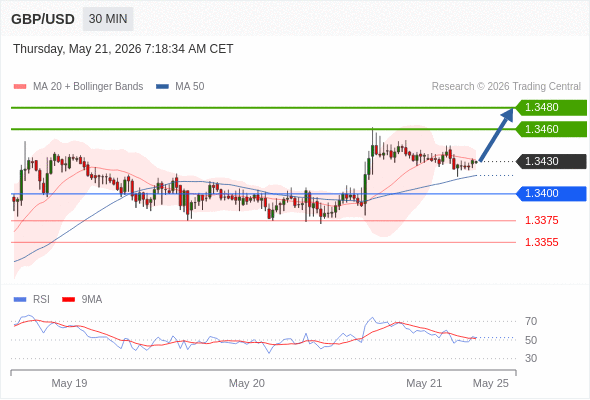Toggle the MA 20 + Bollinger Bands legend label
Image resolution: width=590 pixels, height=400 pixels.
click(x=88, y=87)
